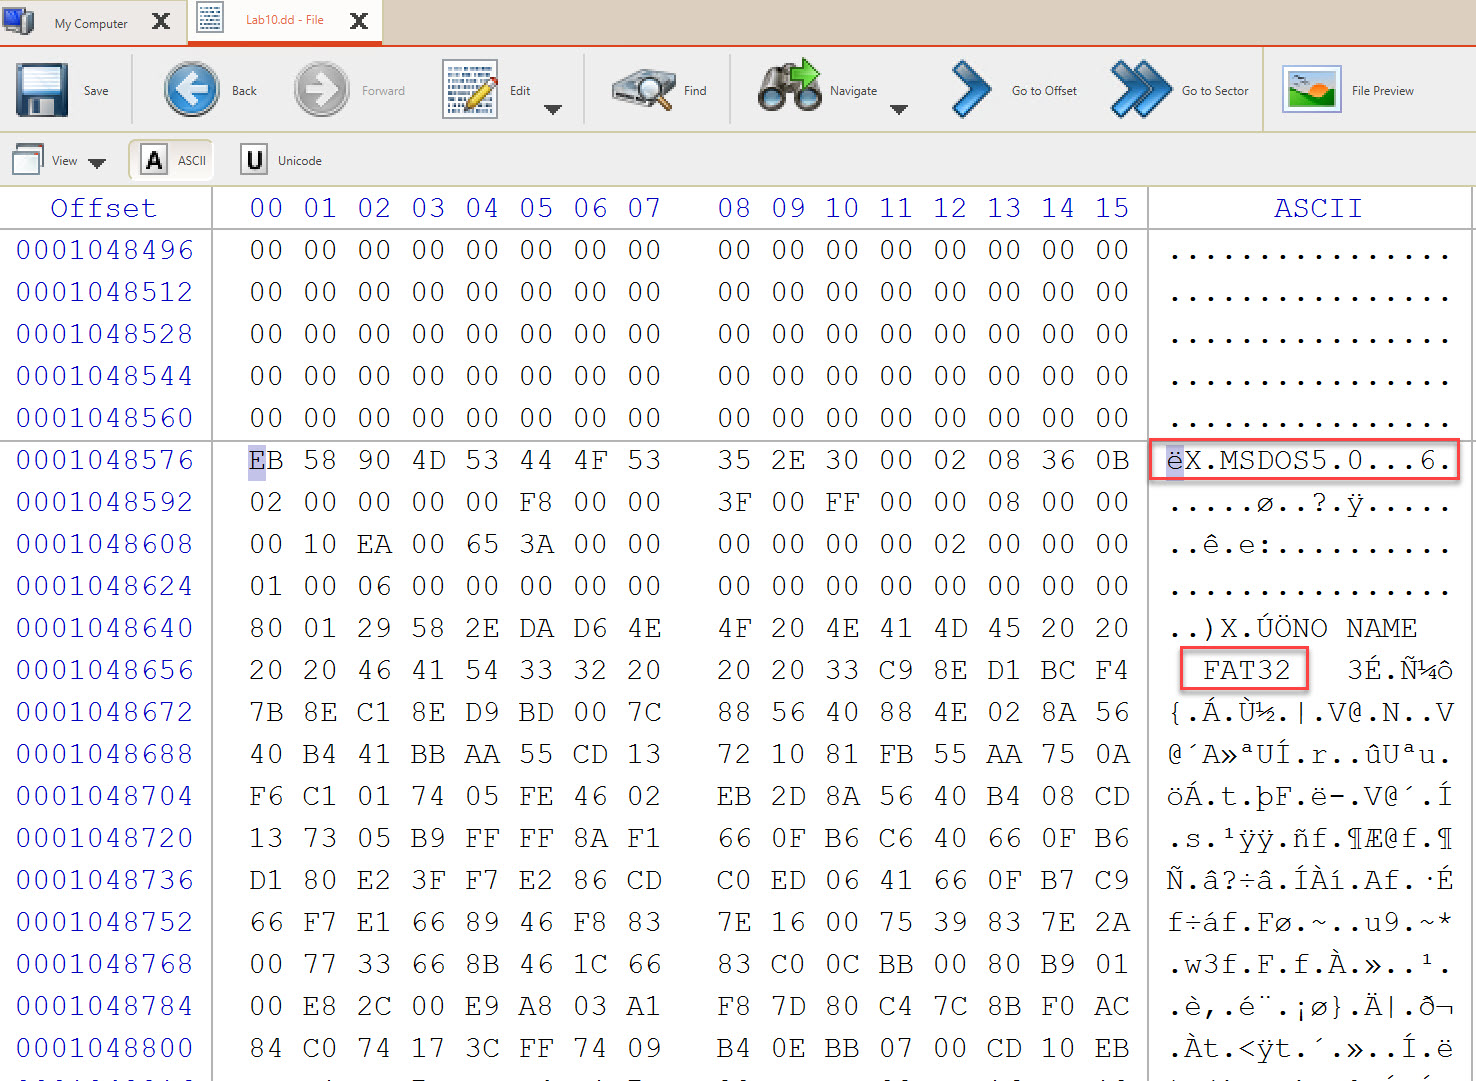Select the Edit pencil icon
Screen dimensions: 1476x1081
pos(469,89)
